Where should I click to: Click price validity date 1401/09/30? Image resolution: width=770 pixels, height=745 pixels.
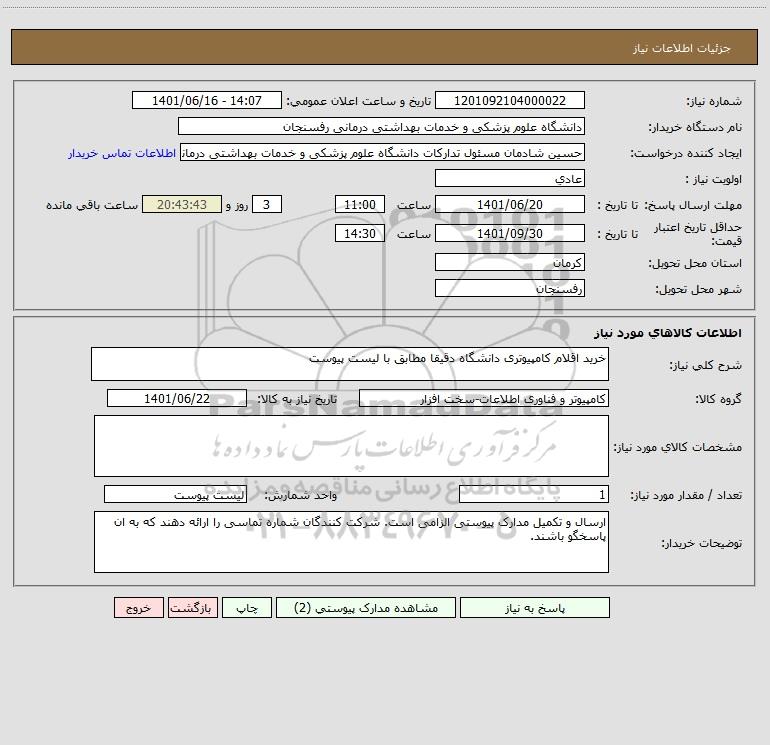[510, 233]
